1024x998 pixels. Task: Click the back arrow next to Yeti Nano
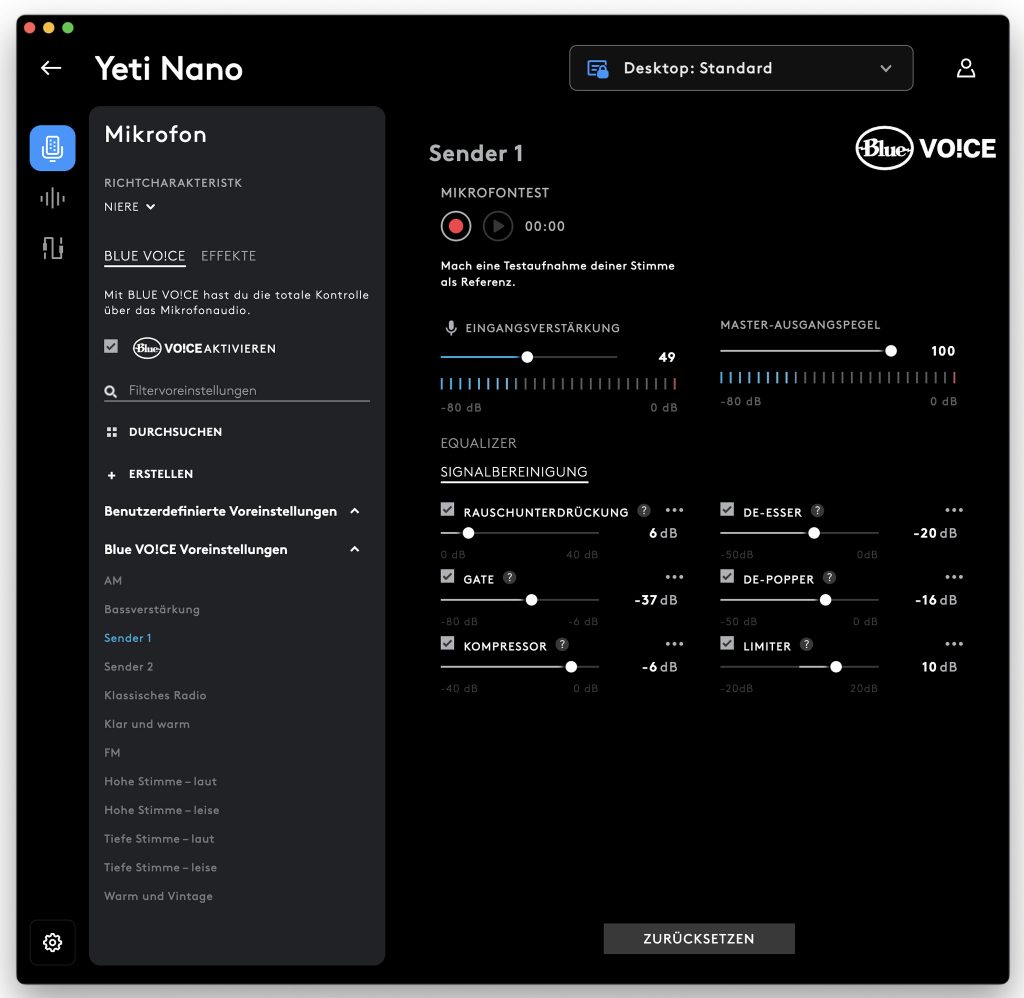tap(51, 68)
